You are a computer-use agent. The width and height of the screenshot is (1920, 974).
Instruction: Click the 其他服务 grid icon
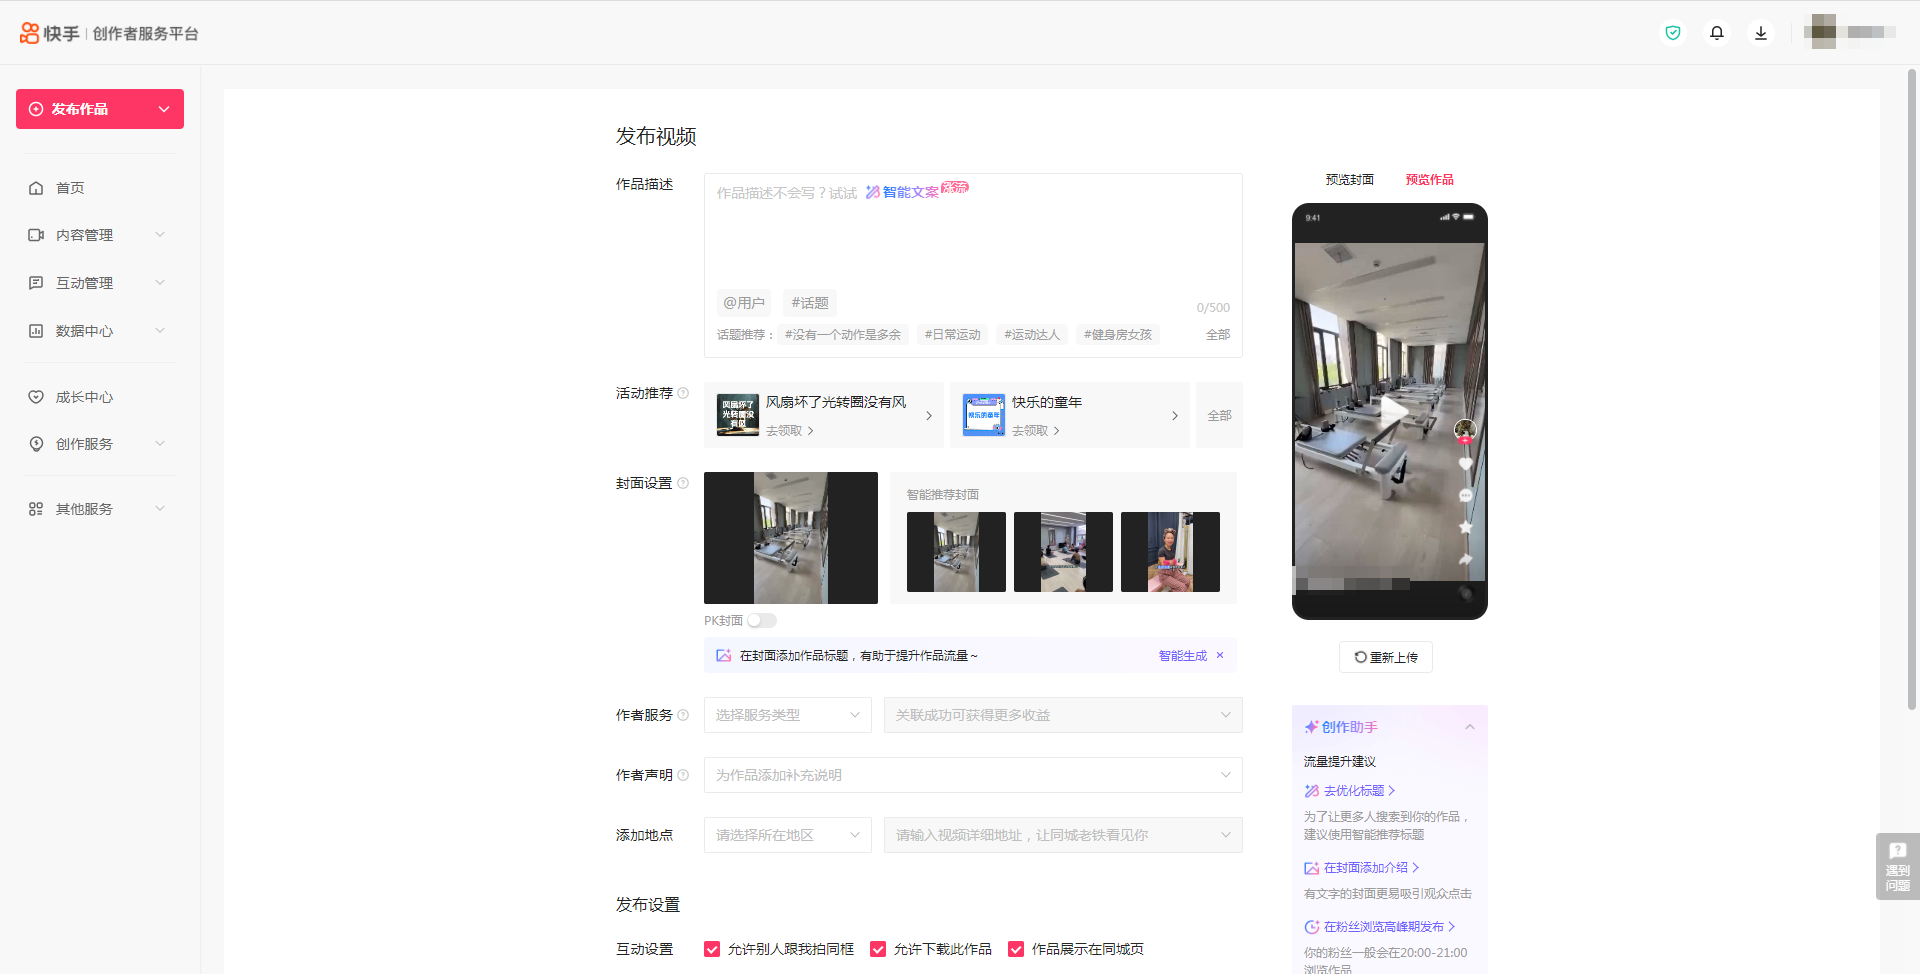[36, 509]
